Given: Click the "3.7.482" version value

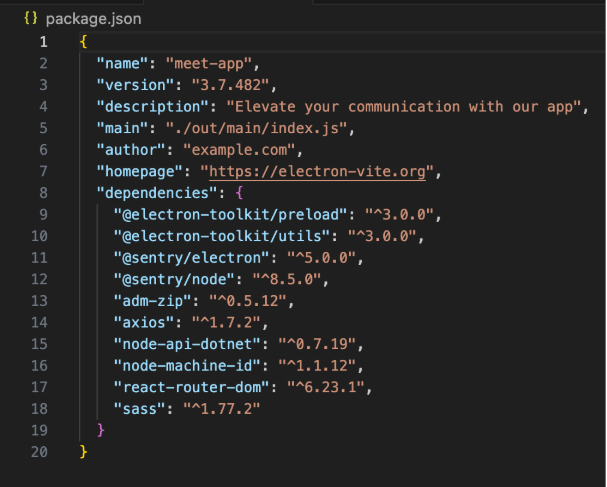Looking at the screenshot, I should pyautogui.click(x=231, y=85).
